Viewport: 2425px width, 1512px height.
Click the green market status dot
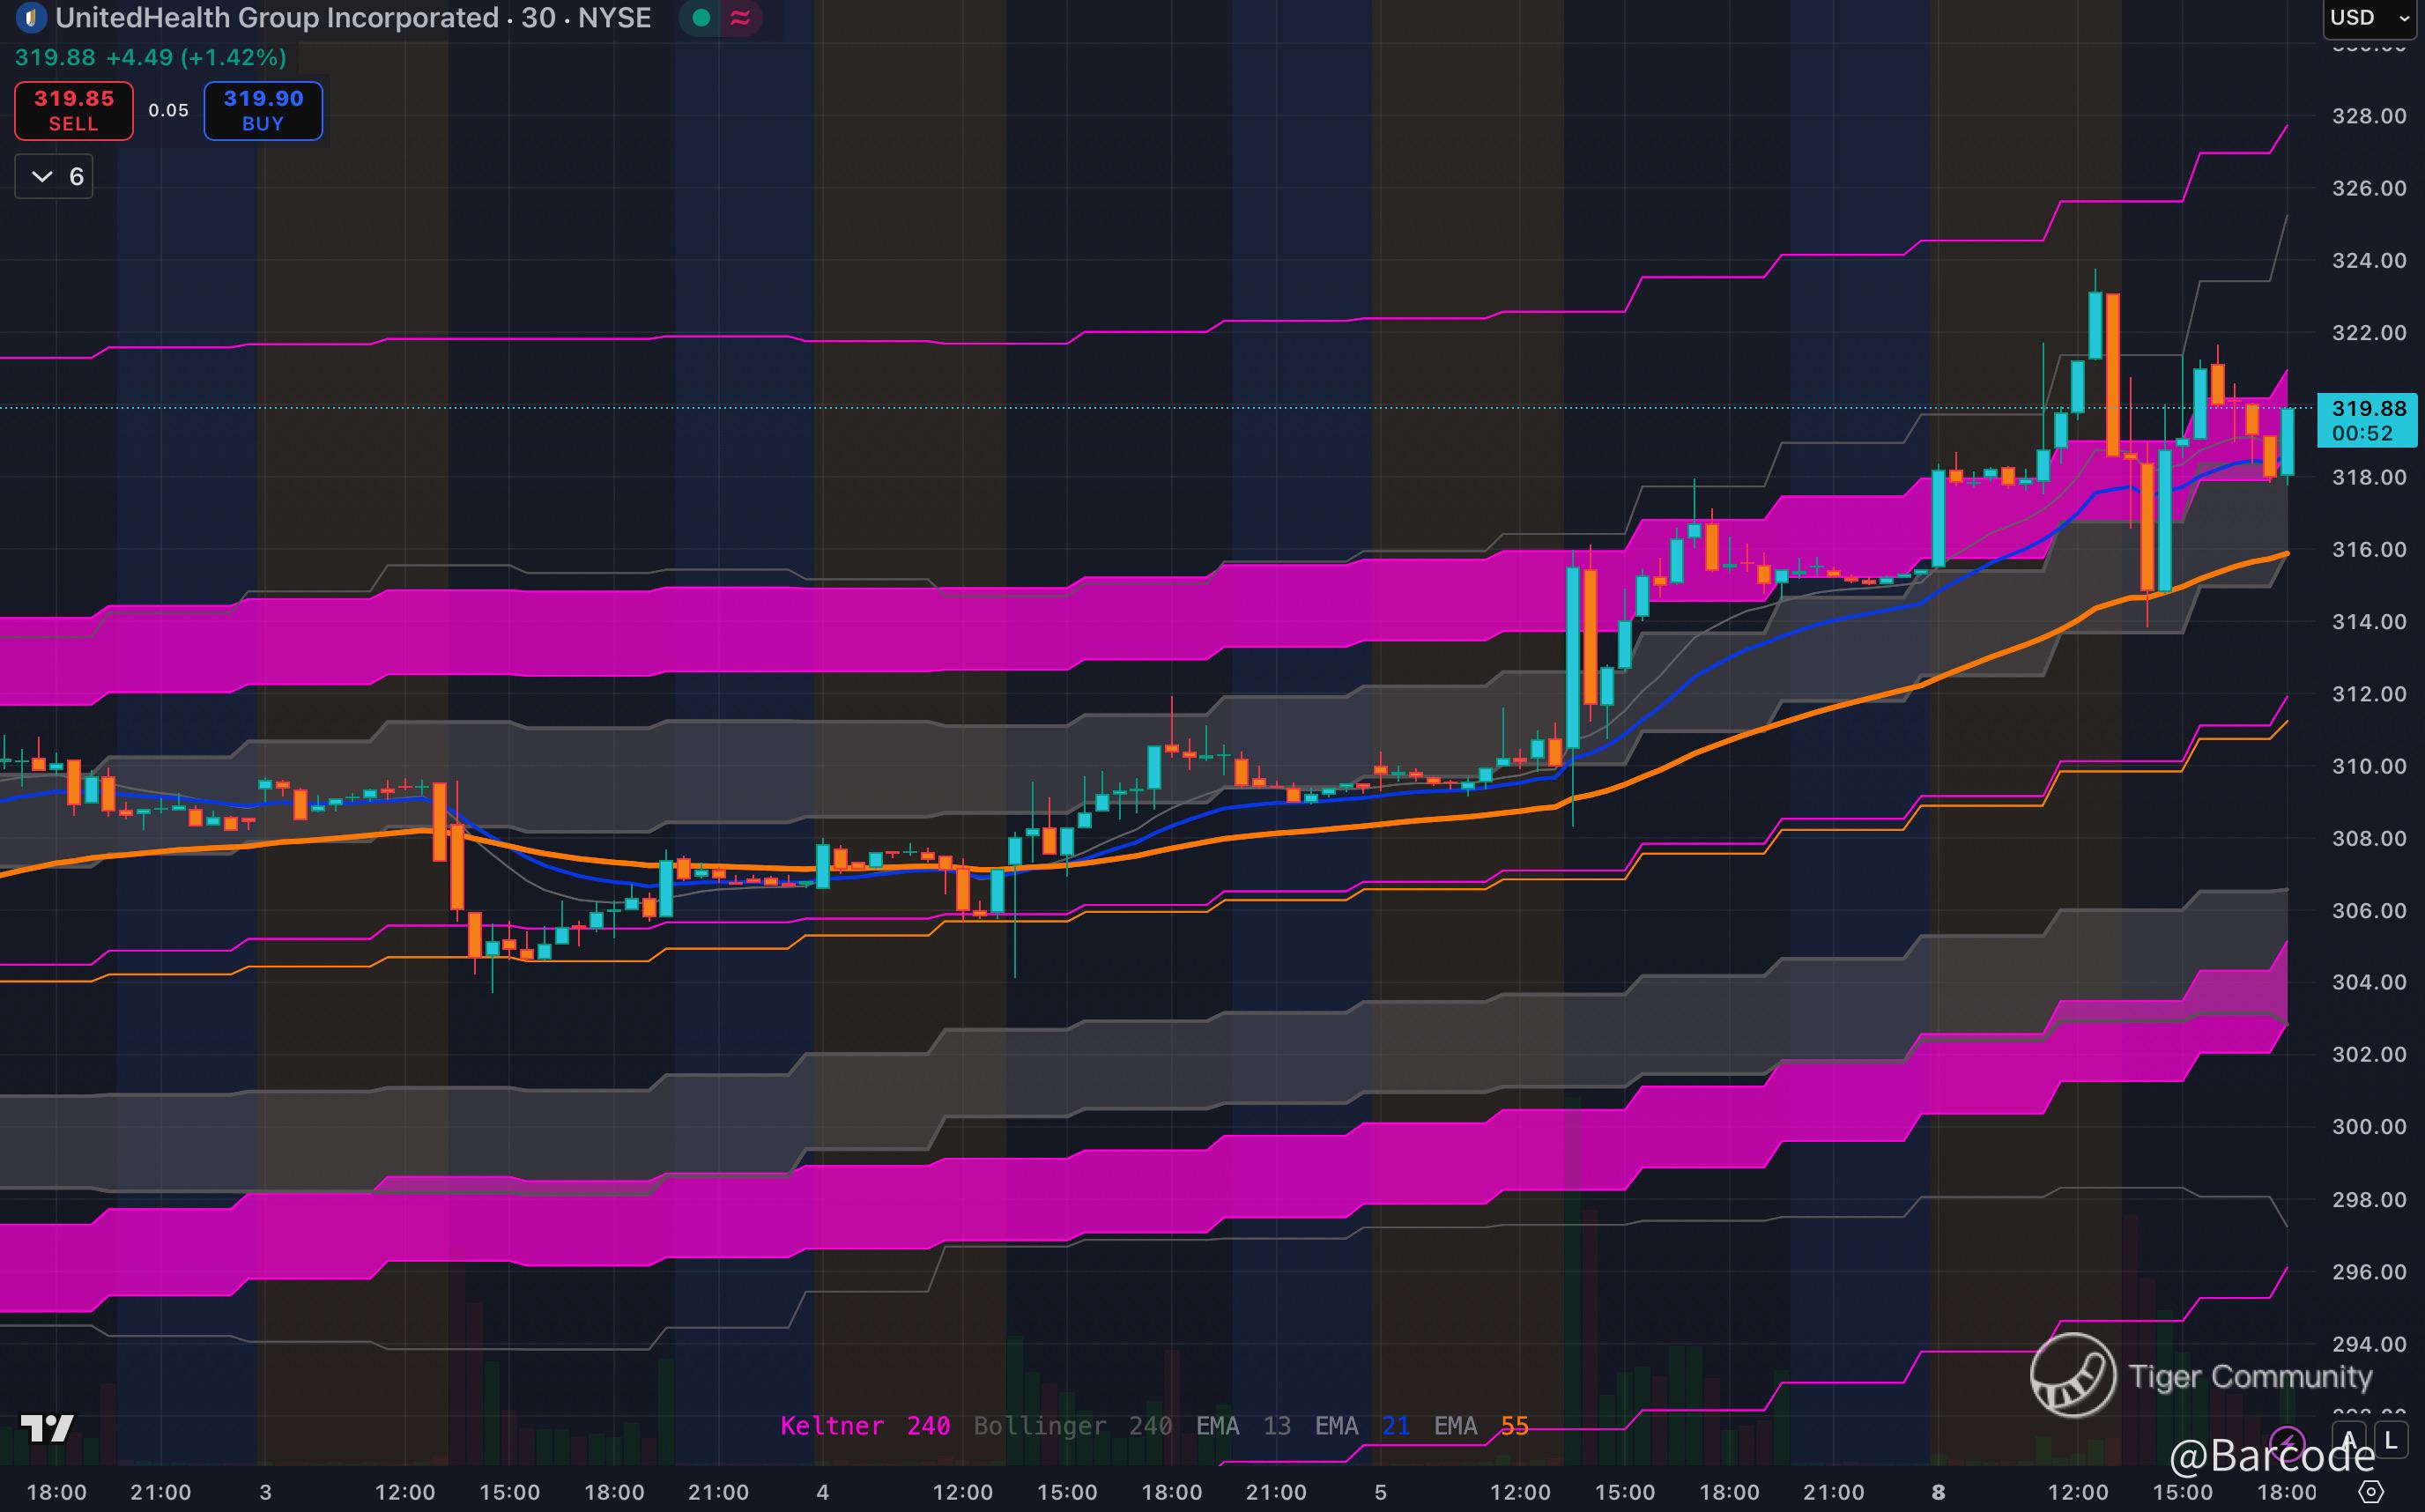pos(701,18)
